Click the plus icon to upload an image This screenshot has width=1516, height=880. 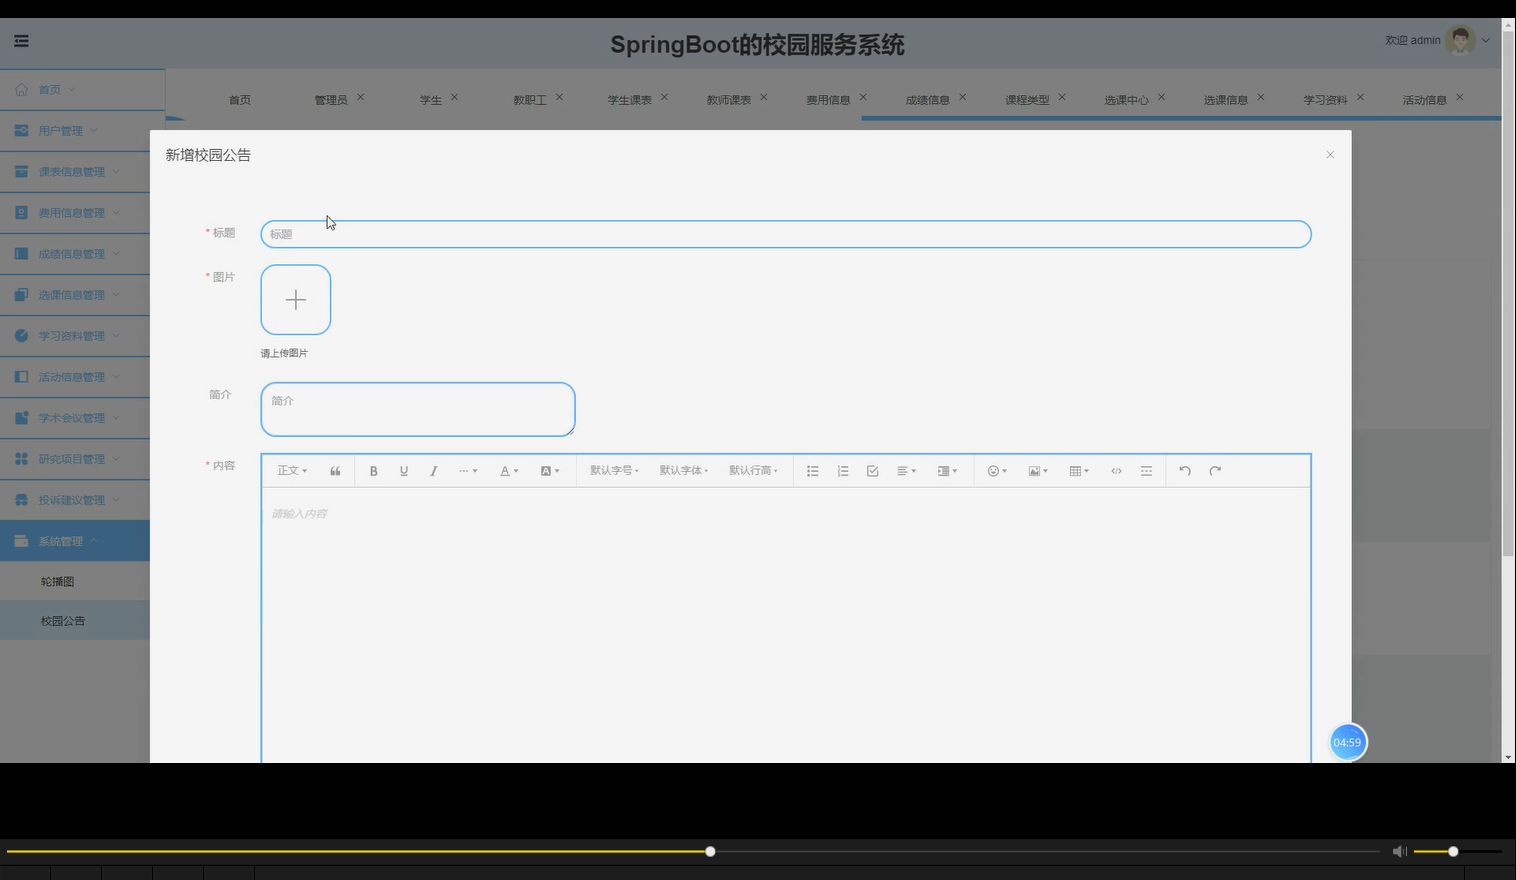(296, 300)
